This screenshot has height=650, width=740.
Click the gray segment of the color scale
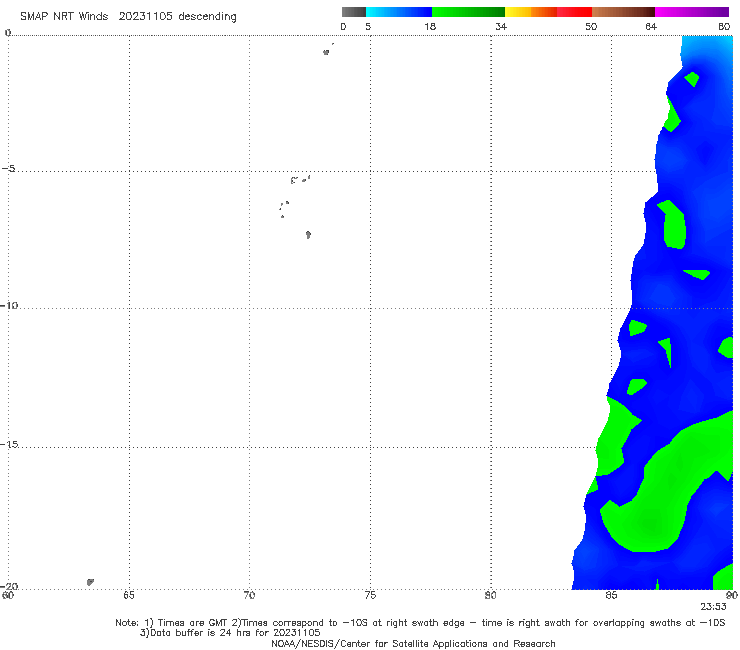click(354, 12)
